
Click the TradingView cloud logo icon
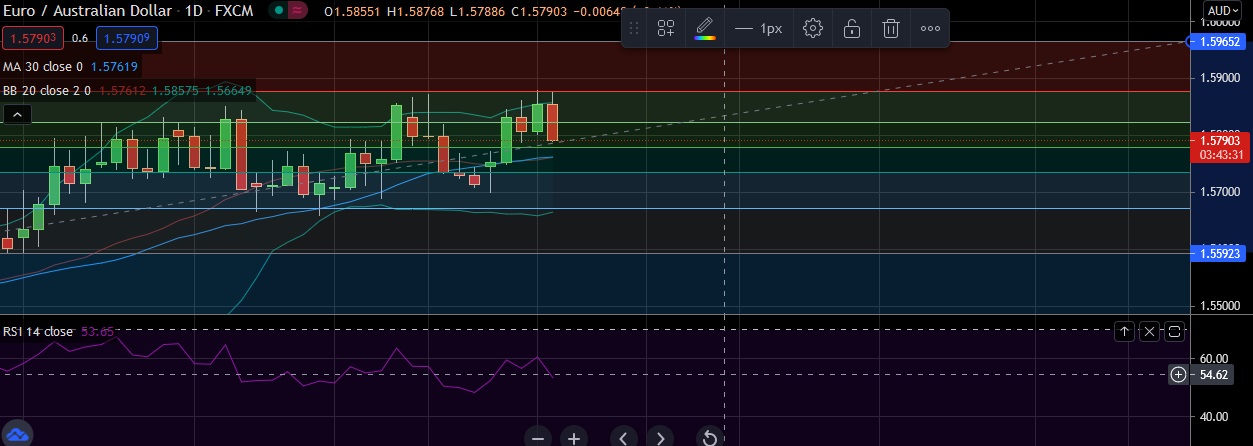point(17,434)
